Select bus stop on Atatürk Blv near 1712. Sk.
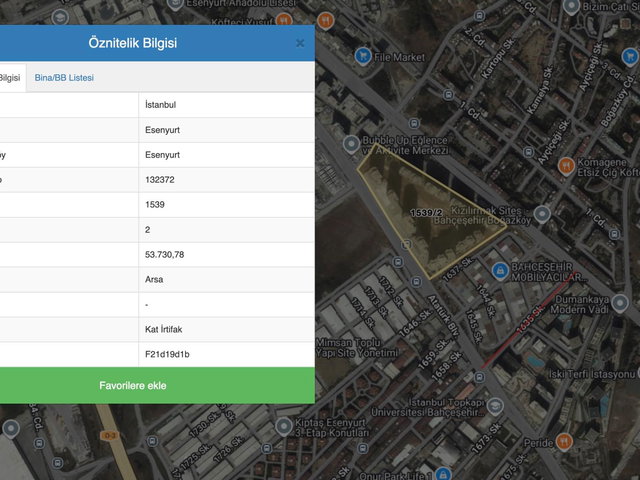The image size is (640, 480). tap(416, 282)
